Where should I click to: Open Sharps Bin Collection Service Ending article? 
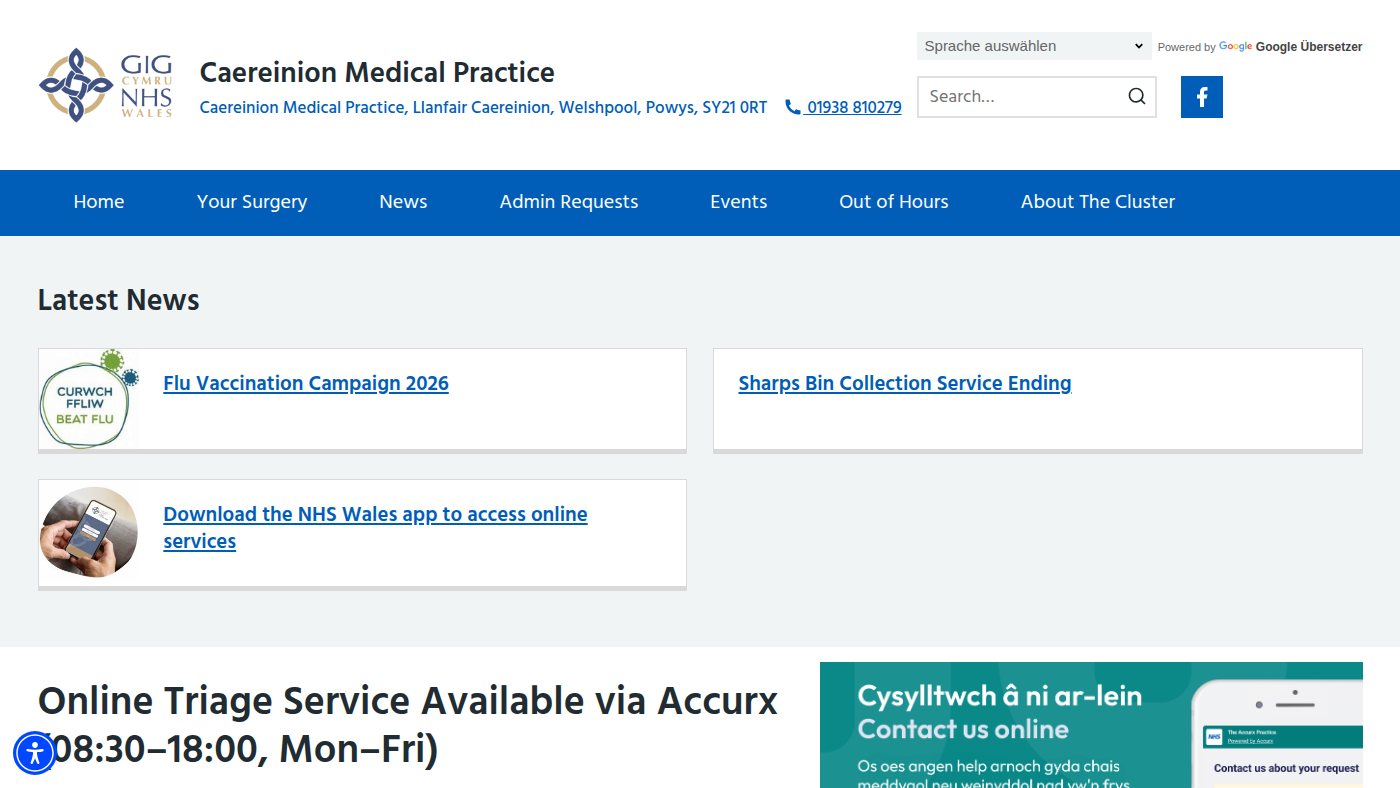pyautogui.click(x=905, y=383)
